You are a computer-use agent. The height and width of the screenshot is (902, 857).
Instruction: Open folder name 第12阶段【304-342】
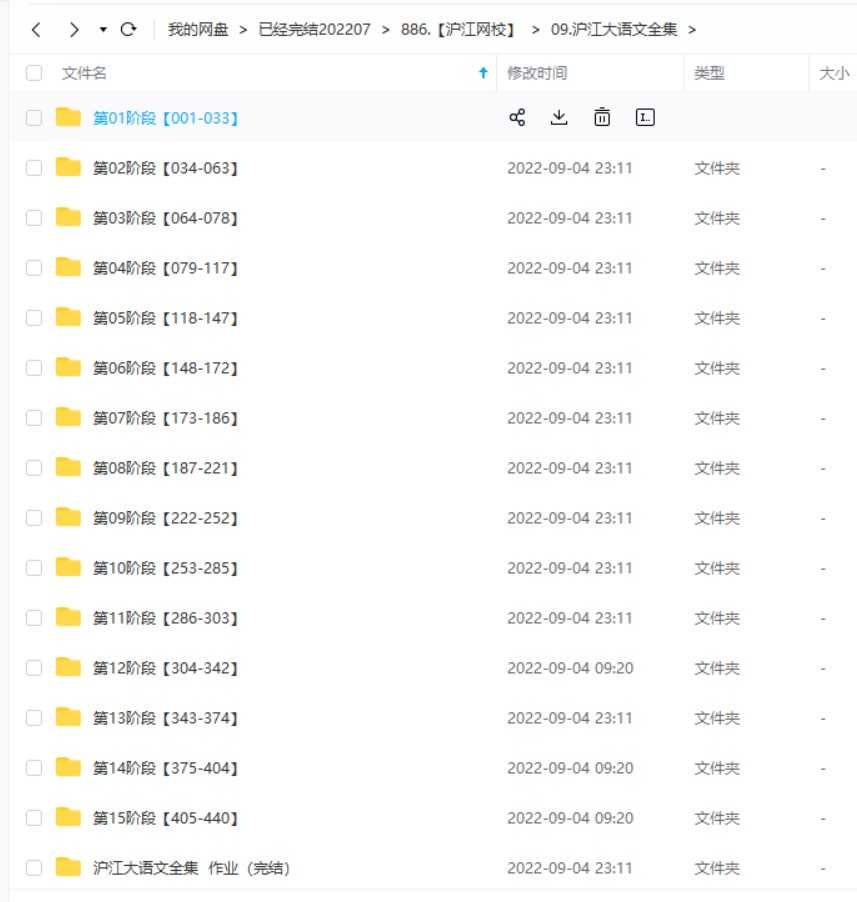click(x=166, y=668)
